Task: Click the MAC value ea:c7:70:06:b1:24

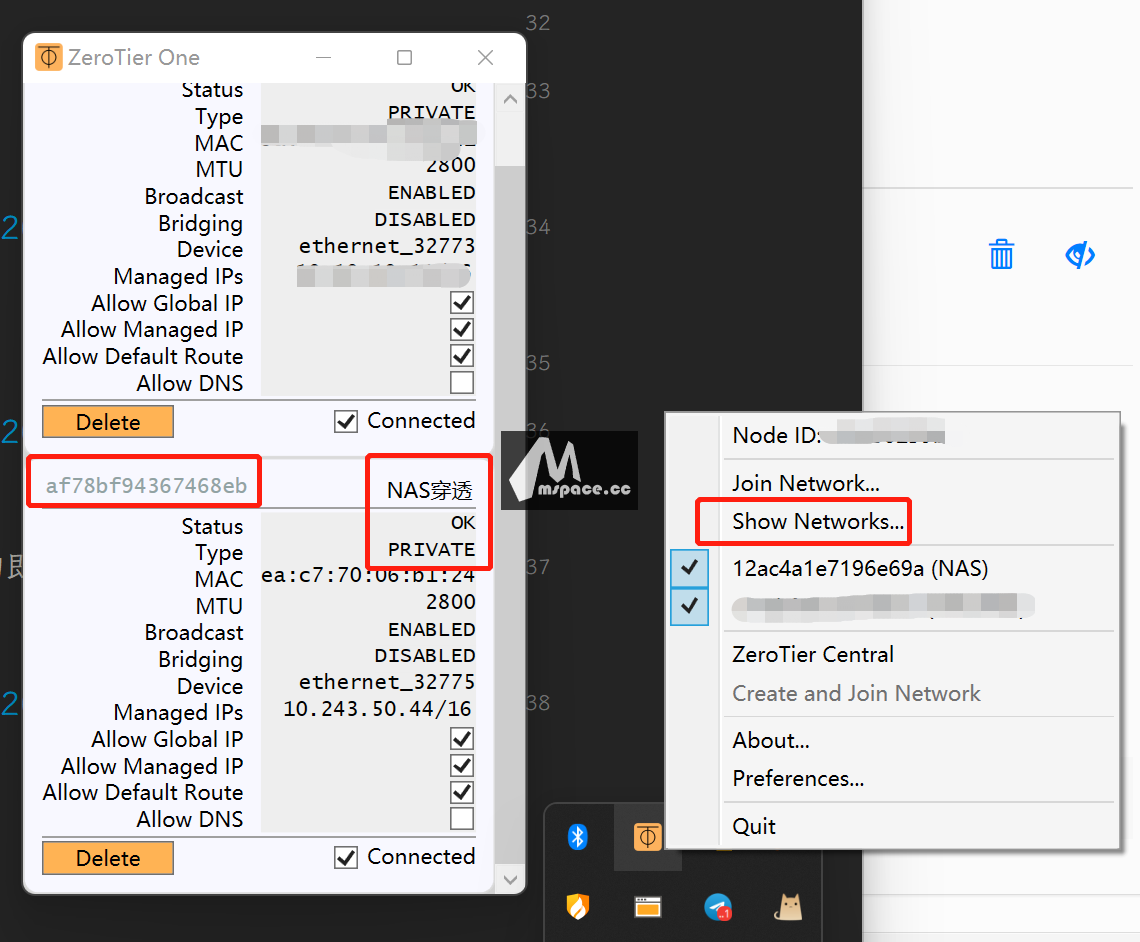Action: tap(368, 576)
